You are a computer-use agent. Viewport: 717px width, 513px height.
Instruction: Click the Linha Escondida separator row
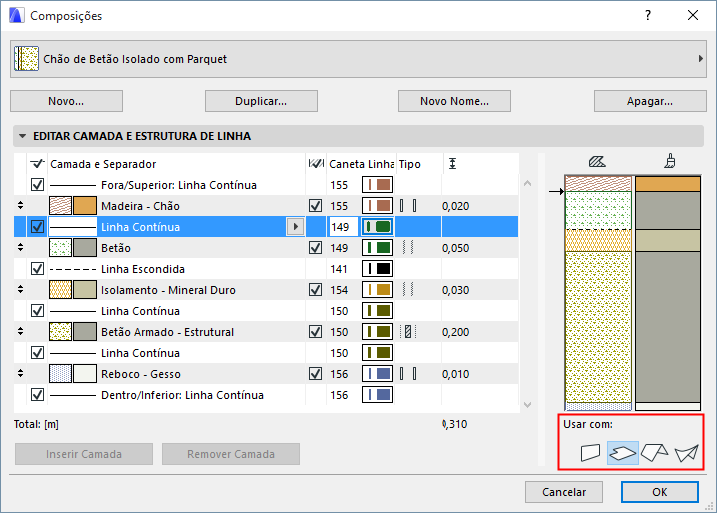pos(266,269)
